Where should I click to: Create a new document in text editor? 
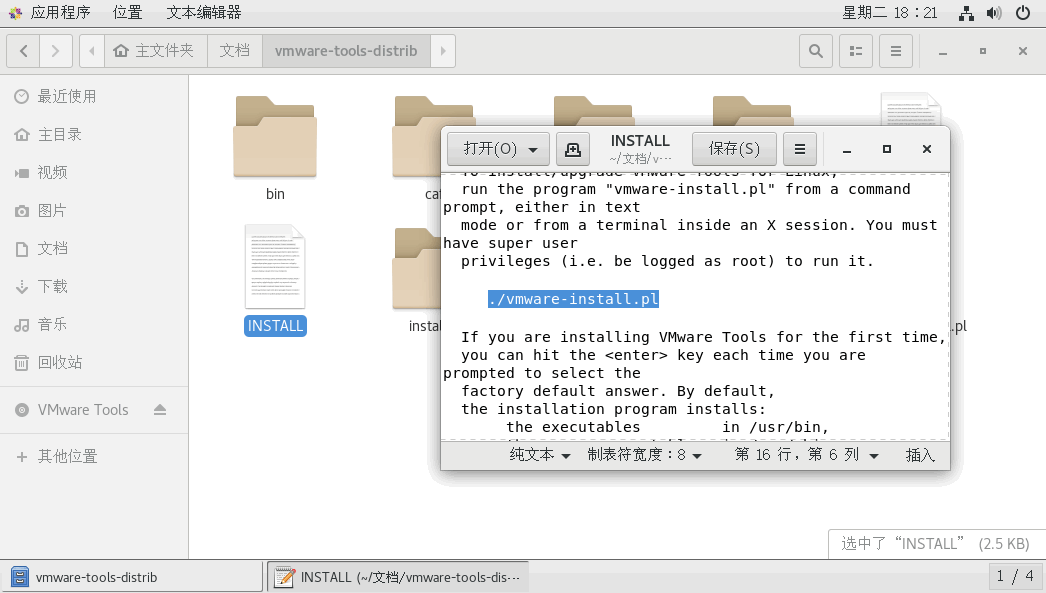(573, 149)
